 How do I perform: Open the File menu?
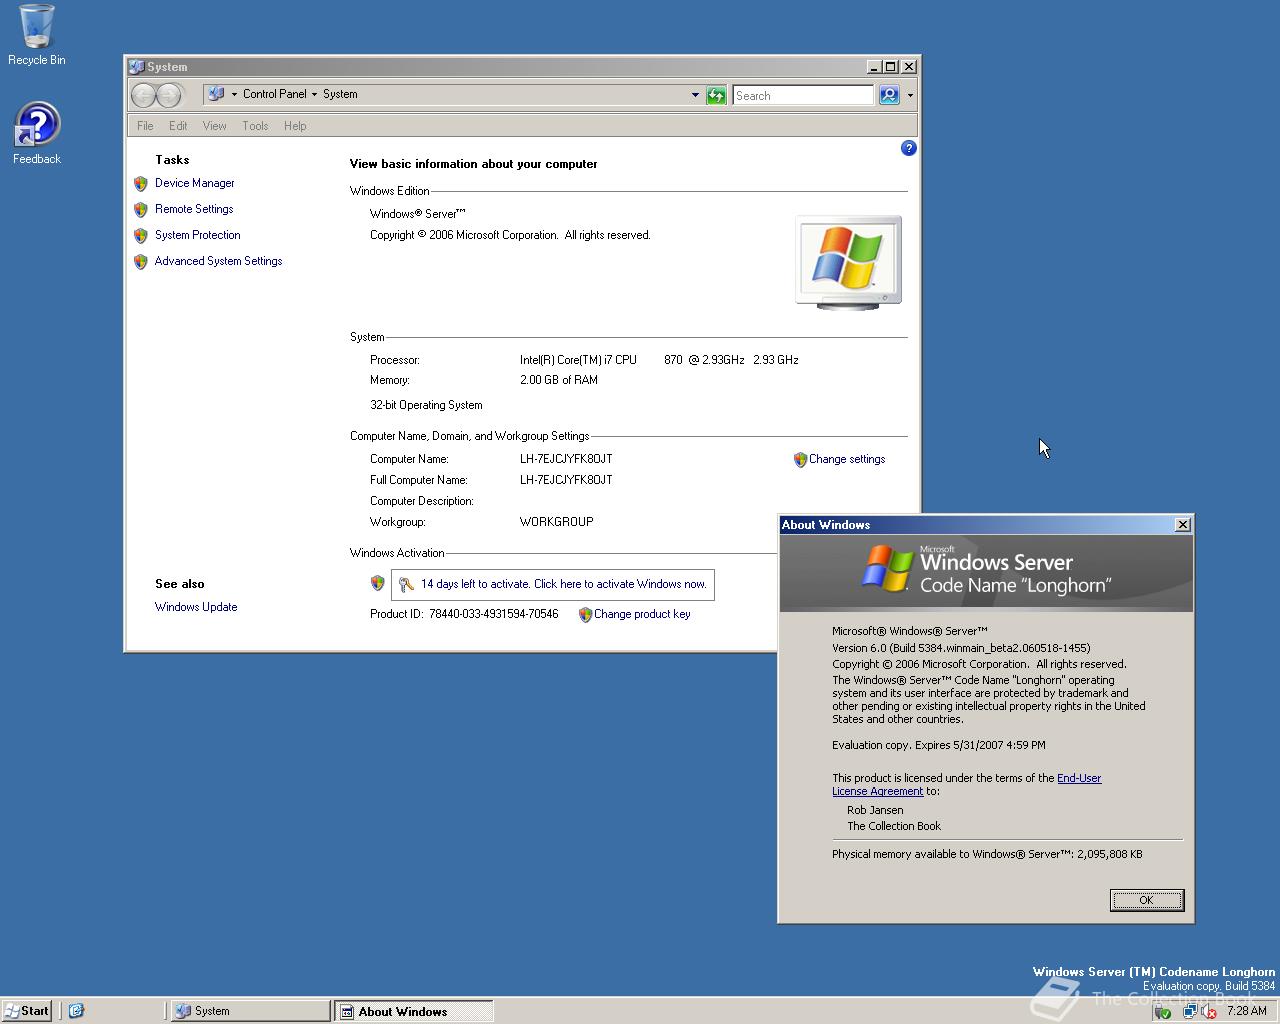coord(145,126)
